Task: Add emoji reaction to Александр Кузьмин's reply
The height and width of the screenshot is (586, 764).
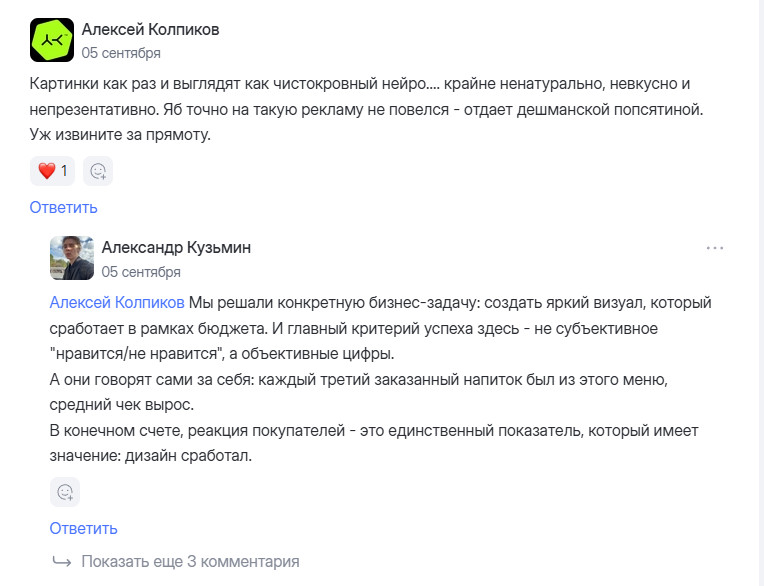Action: tap(65, 492)
